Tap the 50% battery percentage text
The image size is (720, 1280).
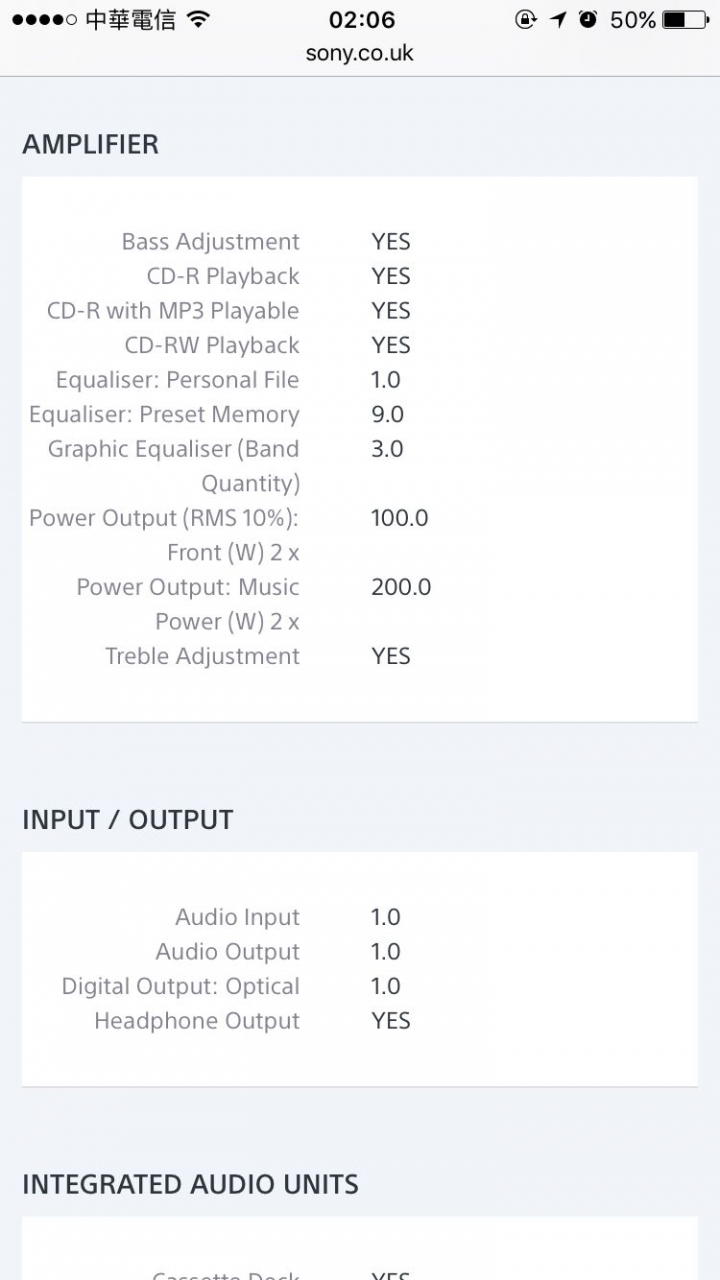pos(632,19)
